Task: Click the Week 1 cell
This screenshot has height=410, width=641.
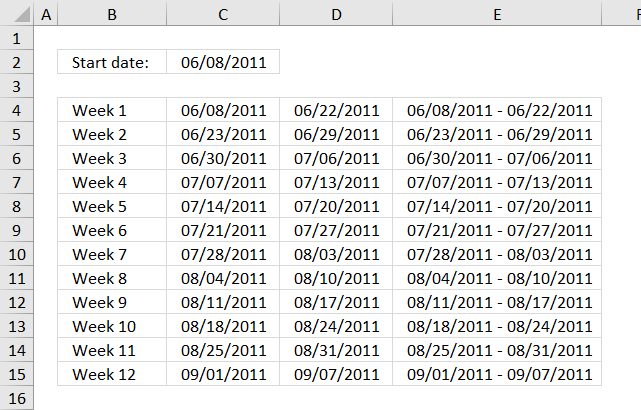Action: pyautogui.click(x=112, y=110)
